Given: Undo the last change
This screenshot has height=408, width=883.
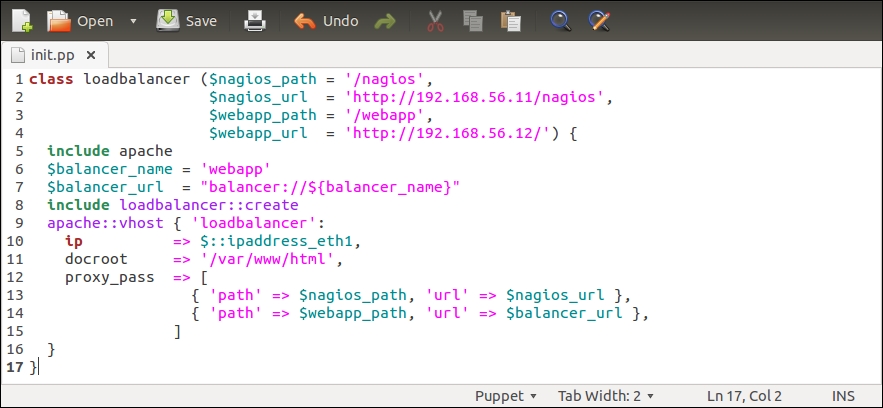Looking at the screenshot, I should [x=326, y=20].
